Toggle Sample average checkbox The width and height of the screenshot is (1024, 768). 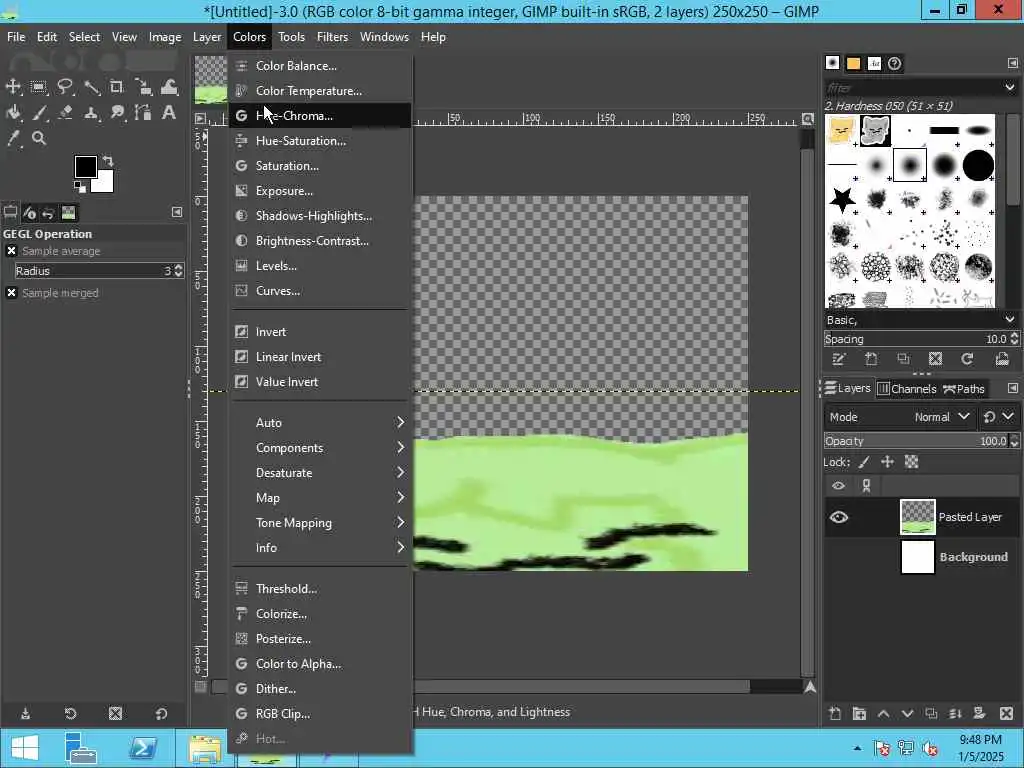tap(11, 251)
